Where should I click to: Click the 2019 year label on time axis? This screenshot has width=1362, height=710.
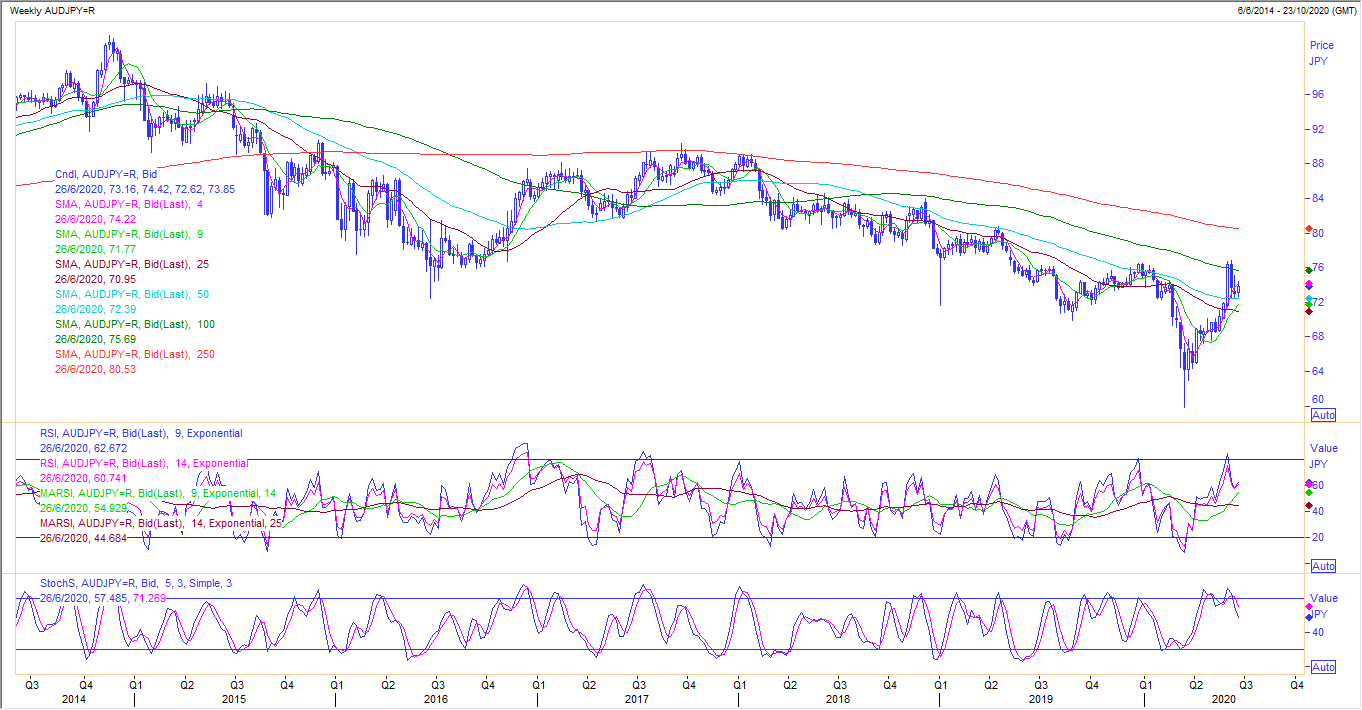[1041, 700]
